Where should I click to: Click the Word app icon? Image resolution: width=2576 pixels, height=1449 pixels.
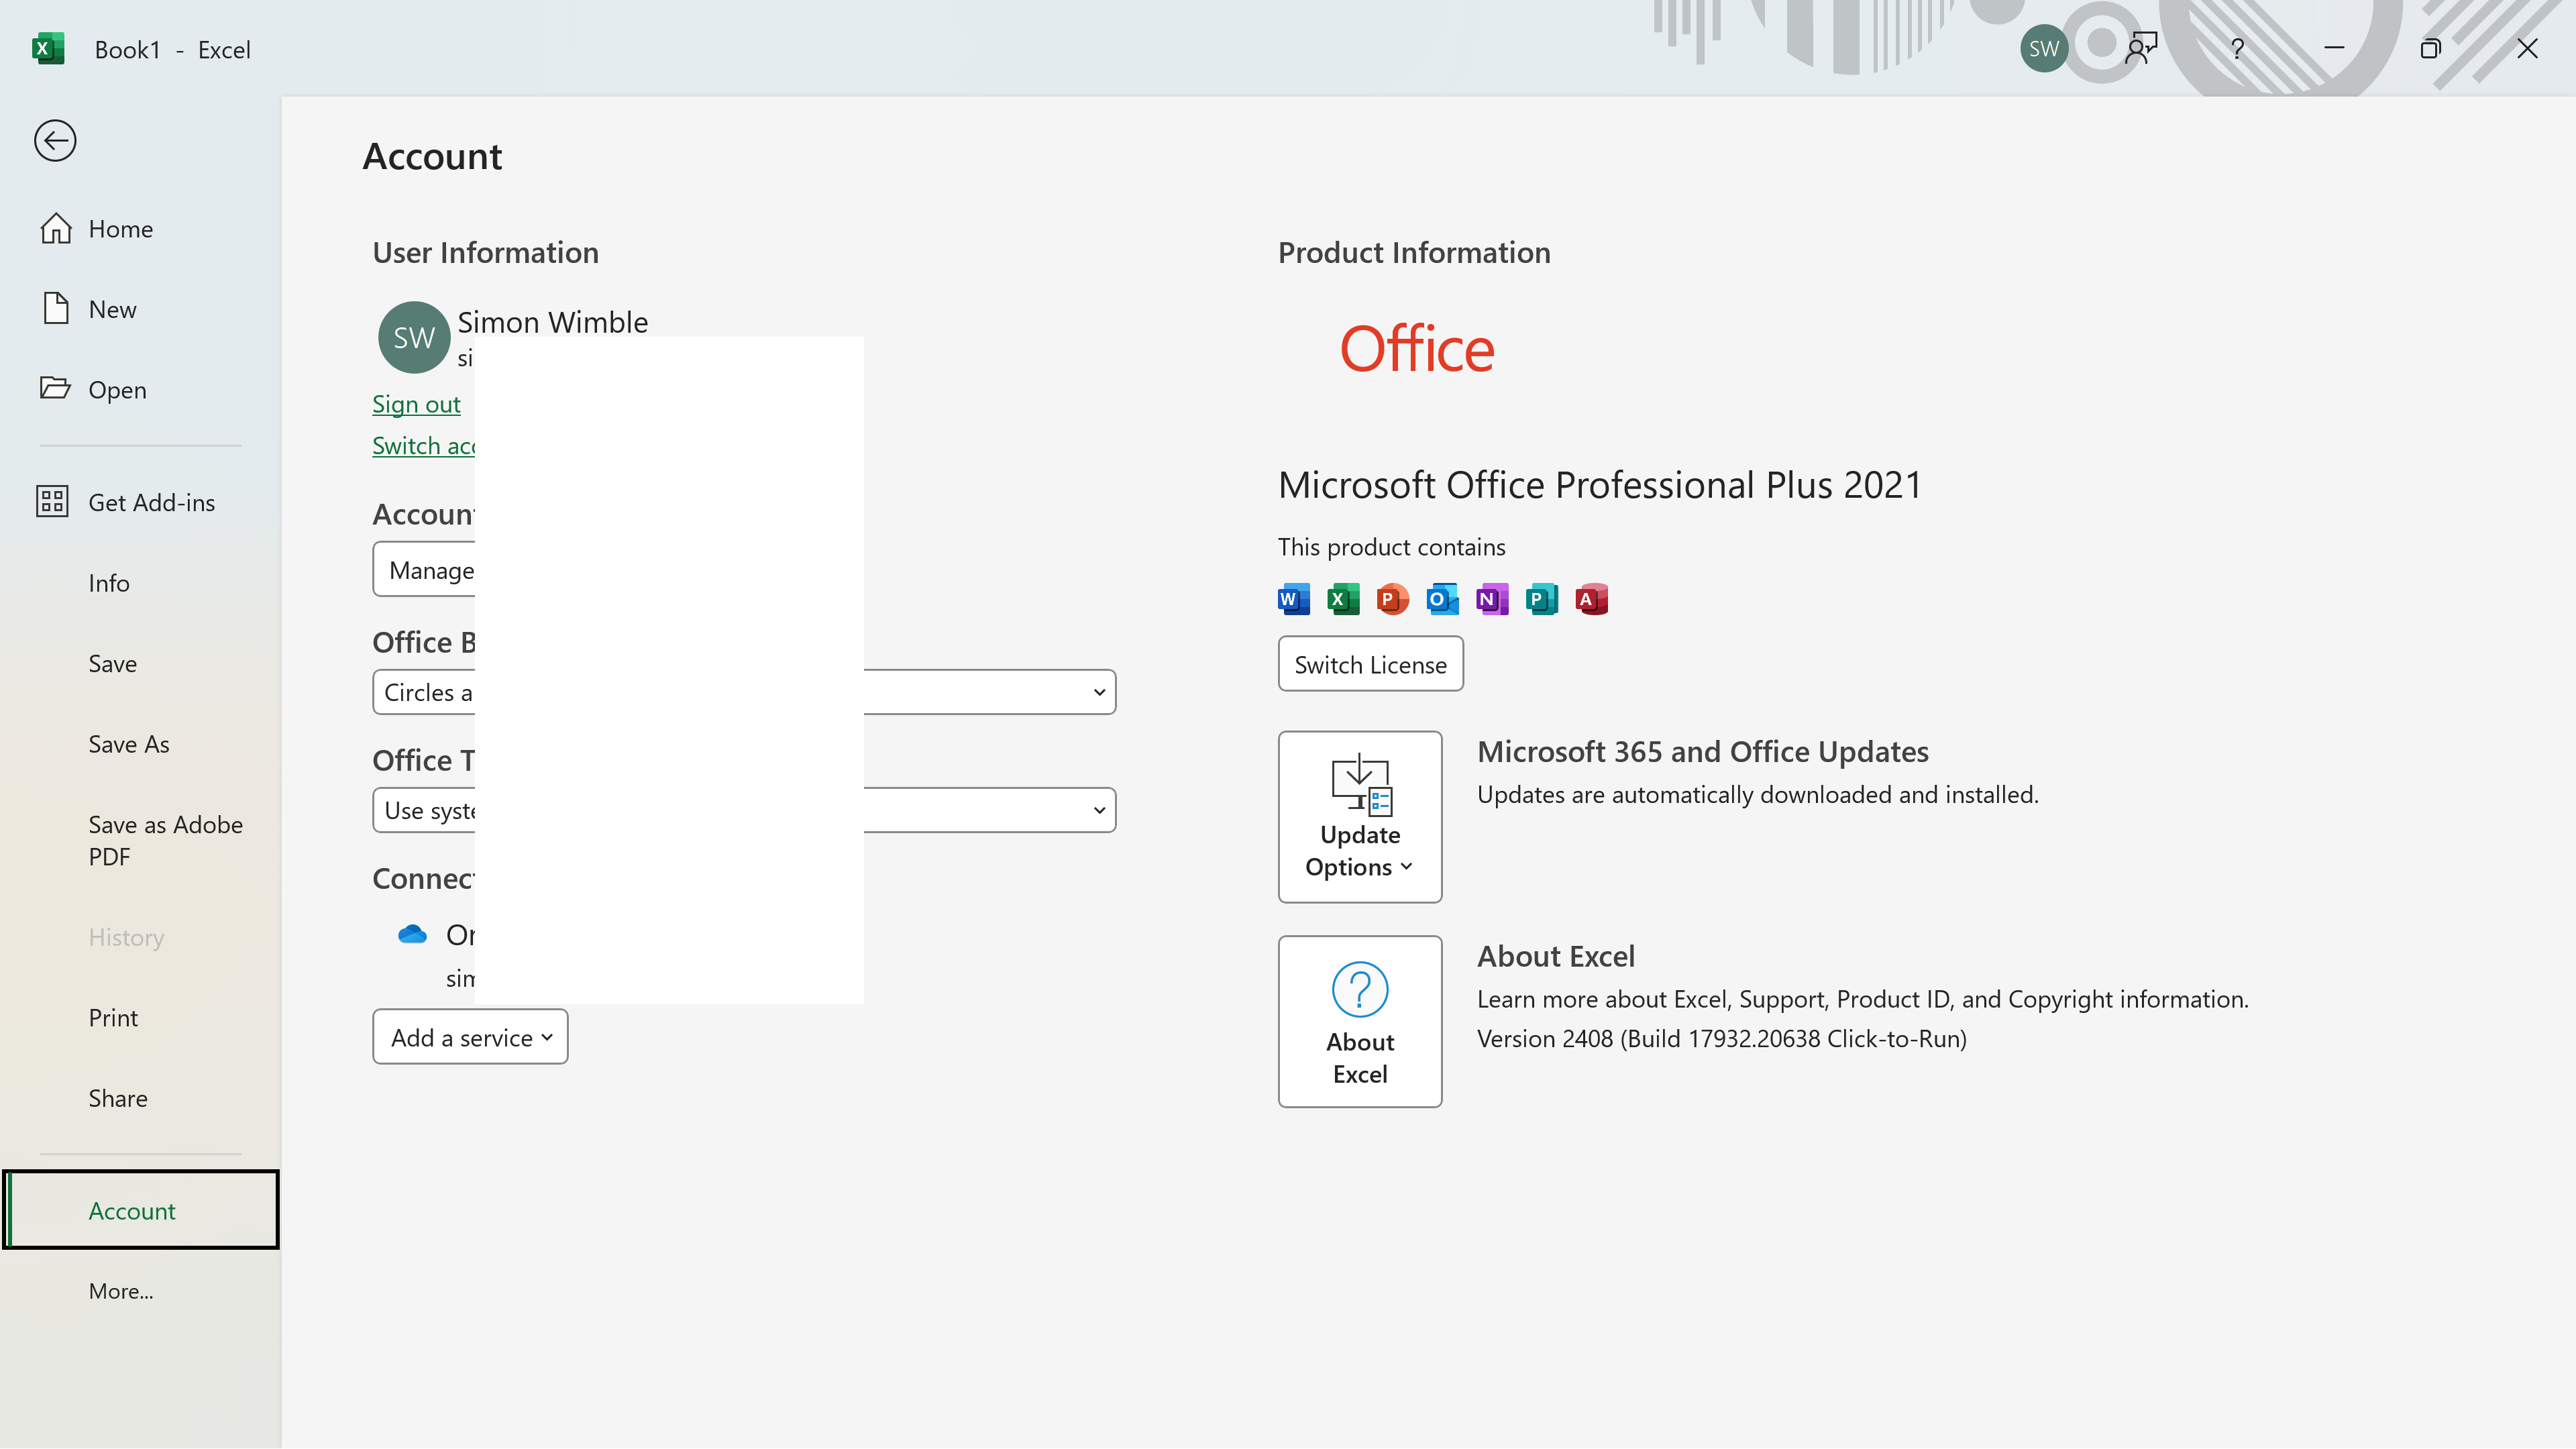[x=1293, y=599]
